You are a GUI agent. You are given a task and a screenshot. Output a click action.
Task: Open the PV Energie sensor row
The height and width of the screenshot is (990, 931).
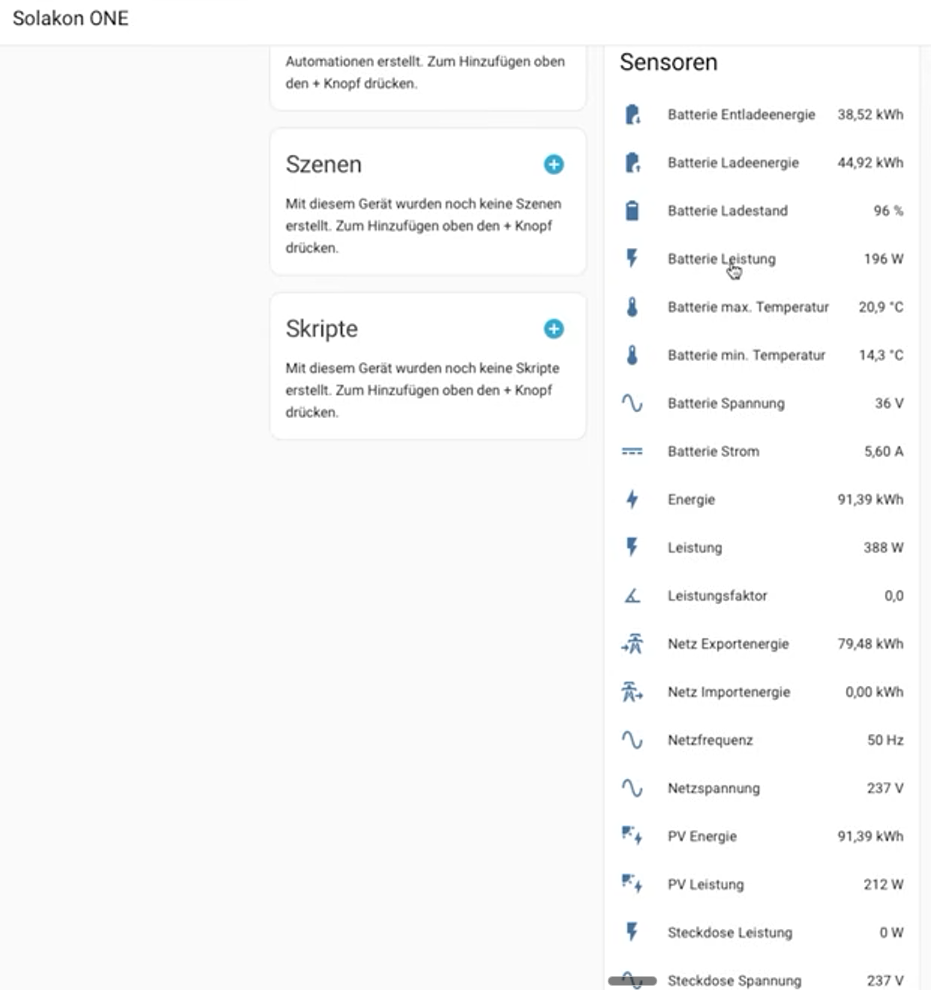click(702, 836)
